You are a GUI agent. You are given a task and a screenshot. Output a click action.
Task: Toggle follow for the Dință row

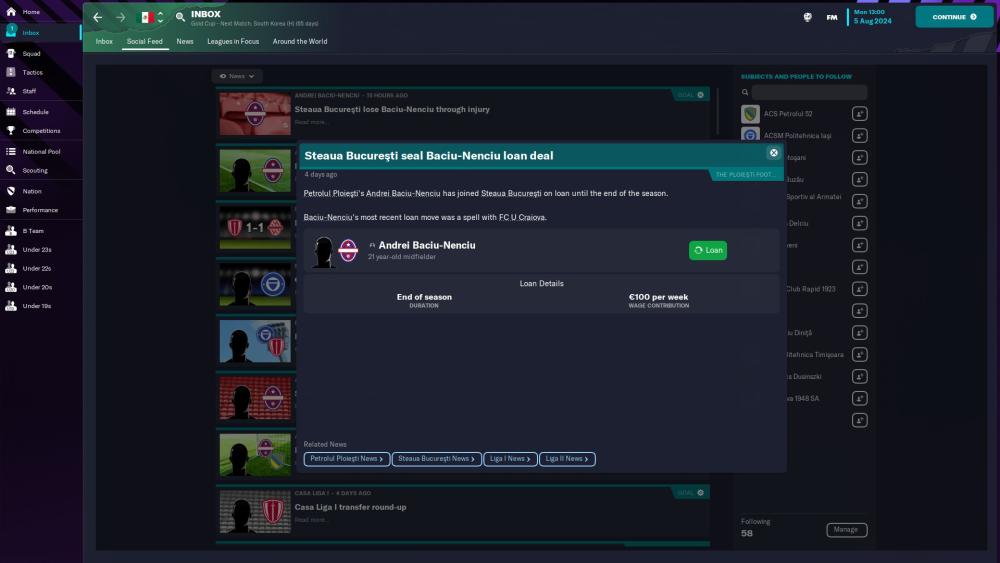click(x=859, y=333)
